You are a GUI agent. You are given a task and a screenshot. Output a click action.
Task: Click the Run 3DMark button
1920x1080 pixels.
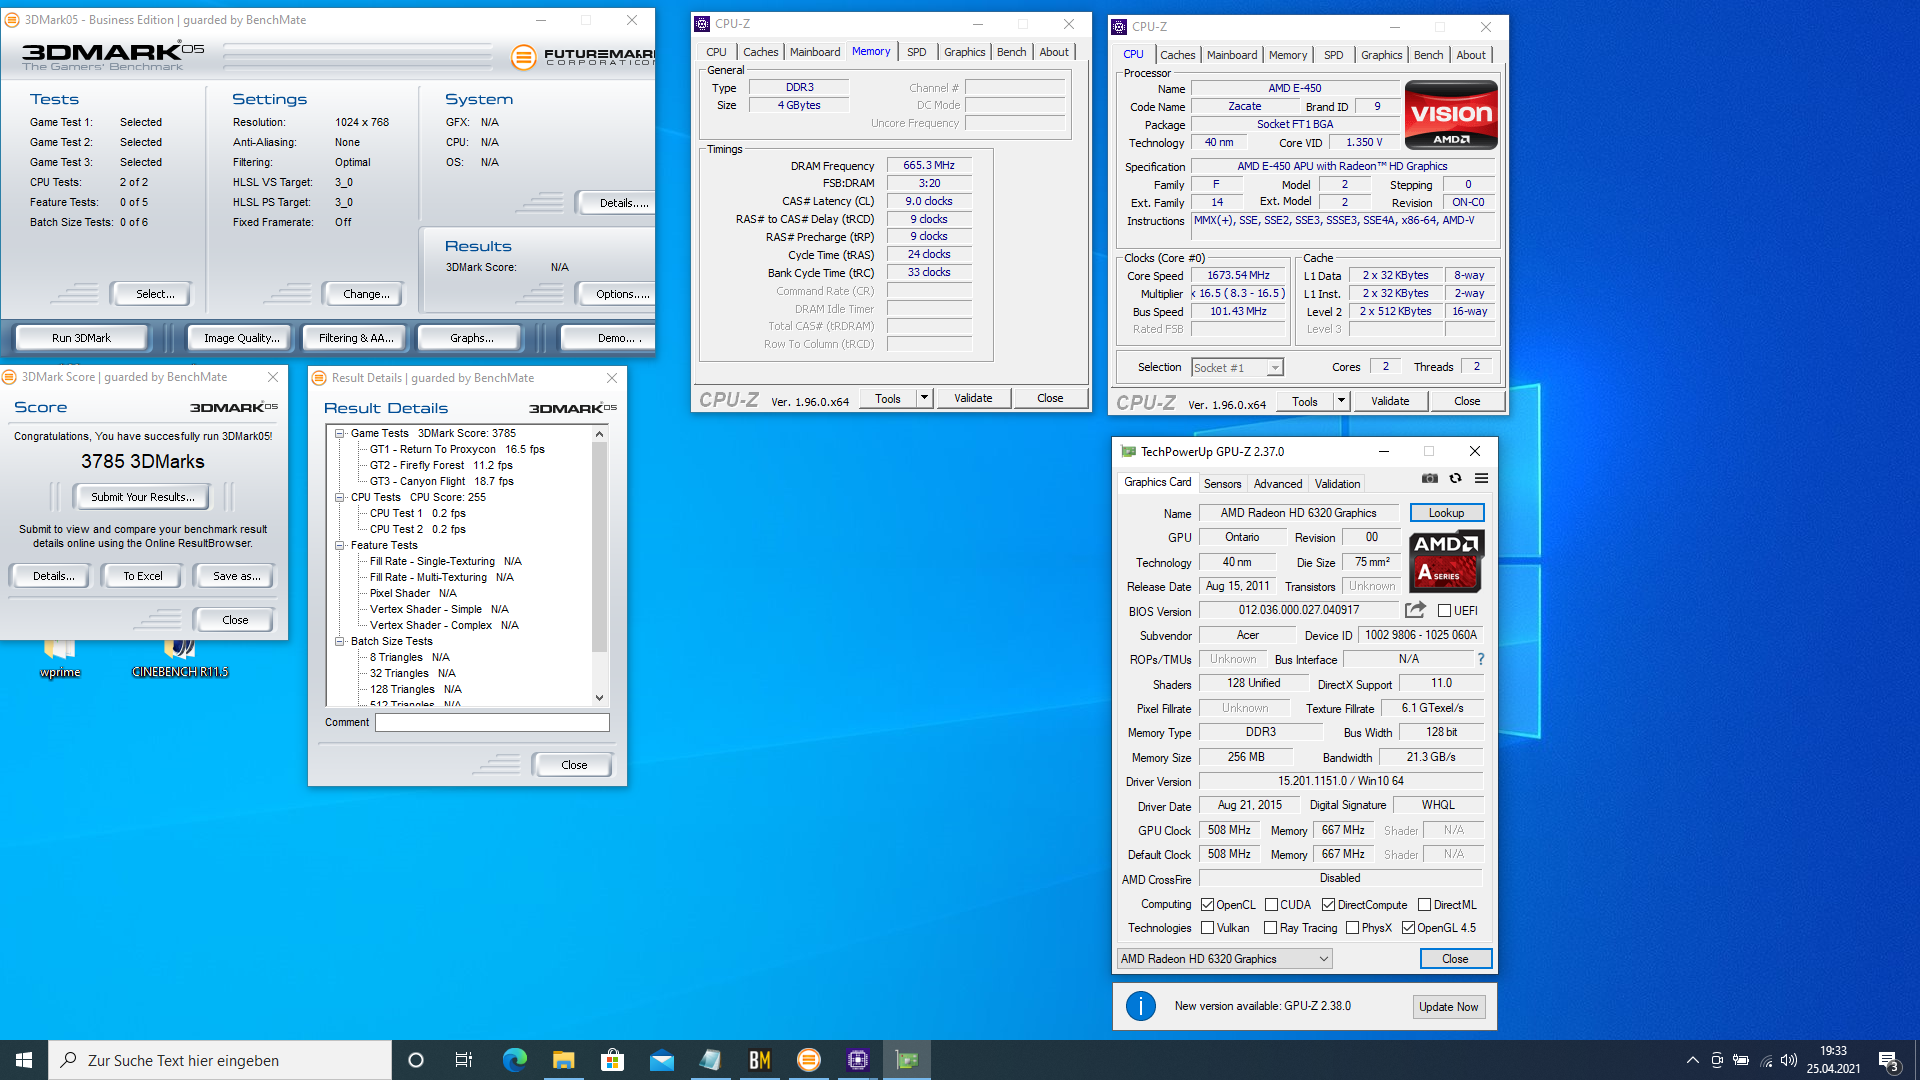[81, 338]
